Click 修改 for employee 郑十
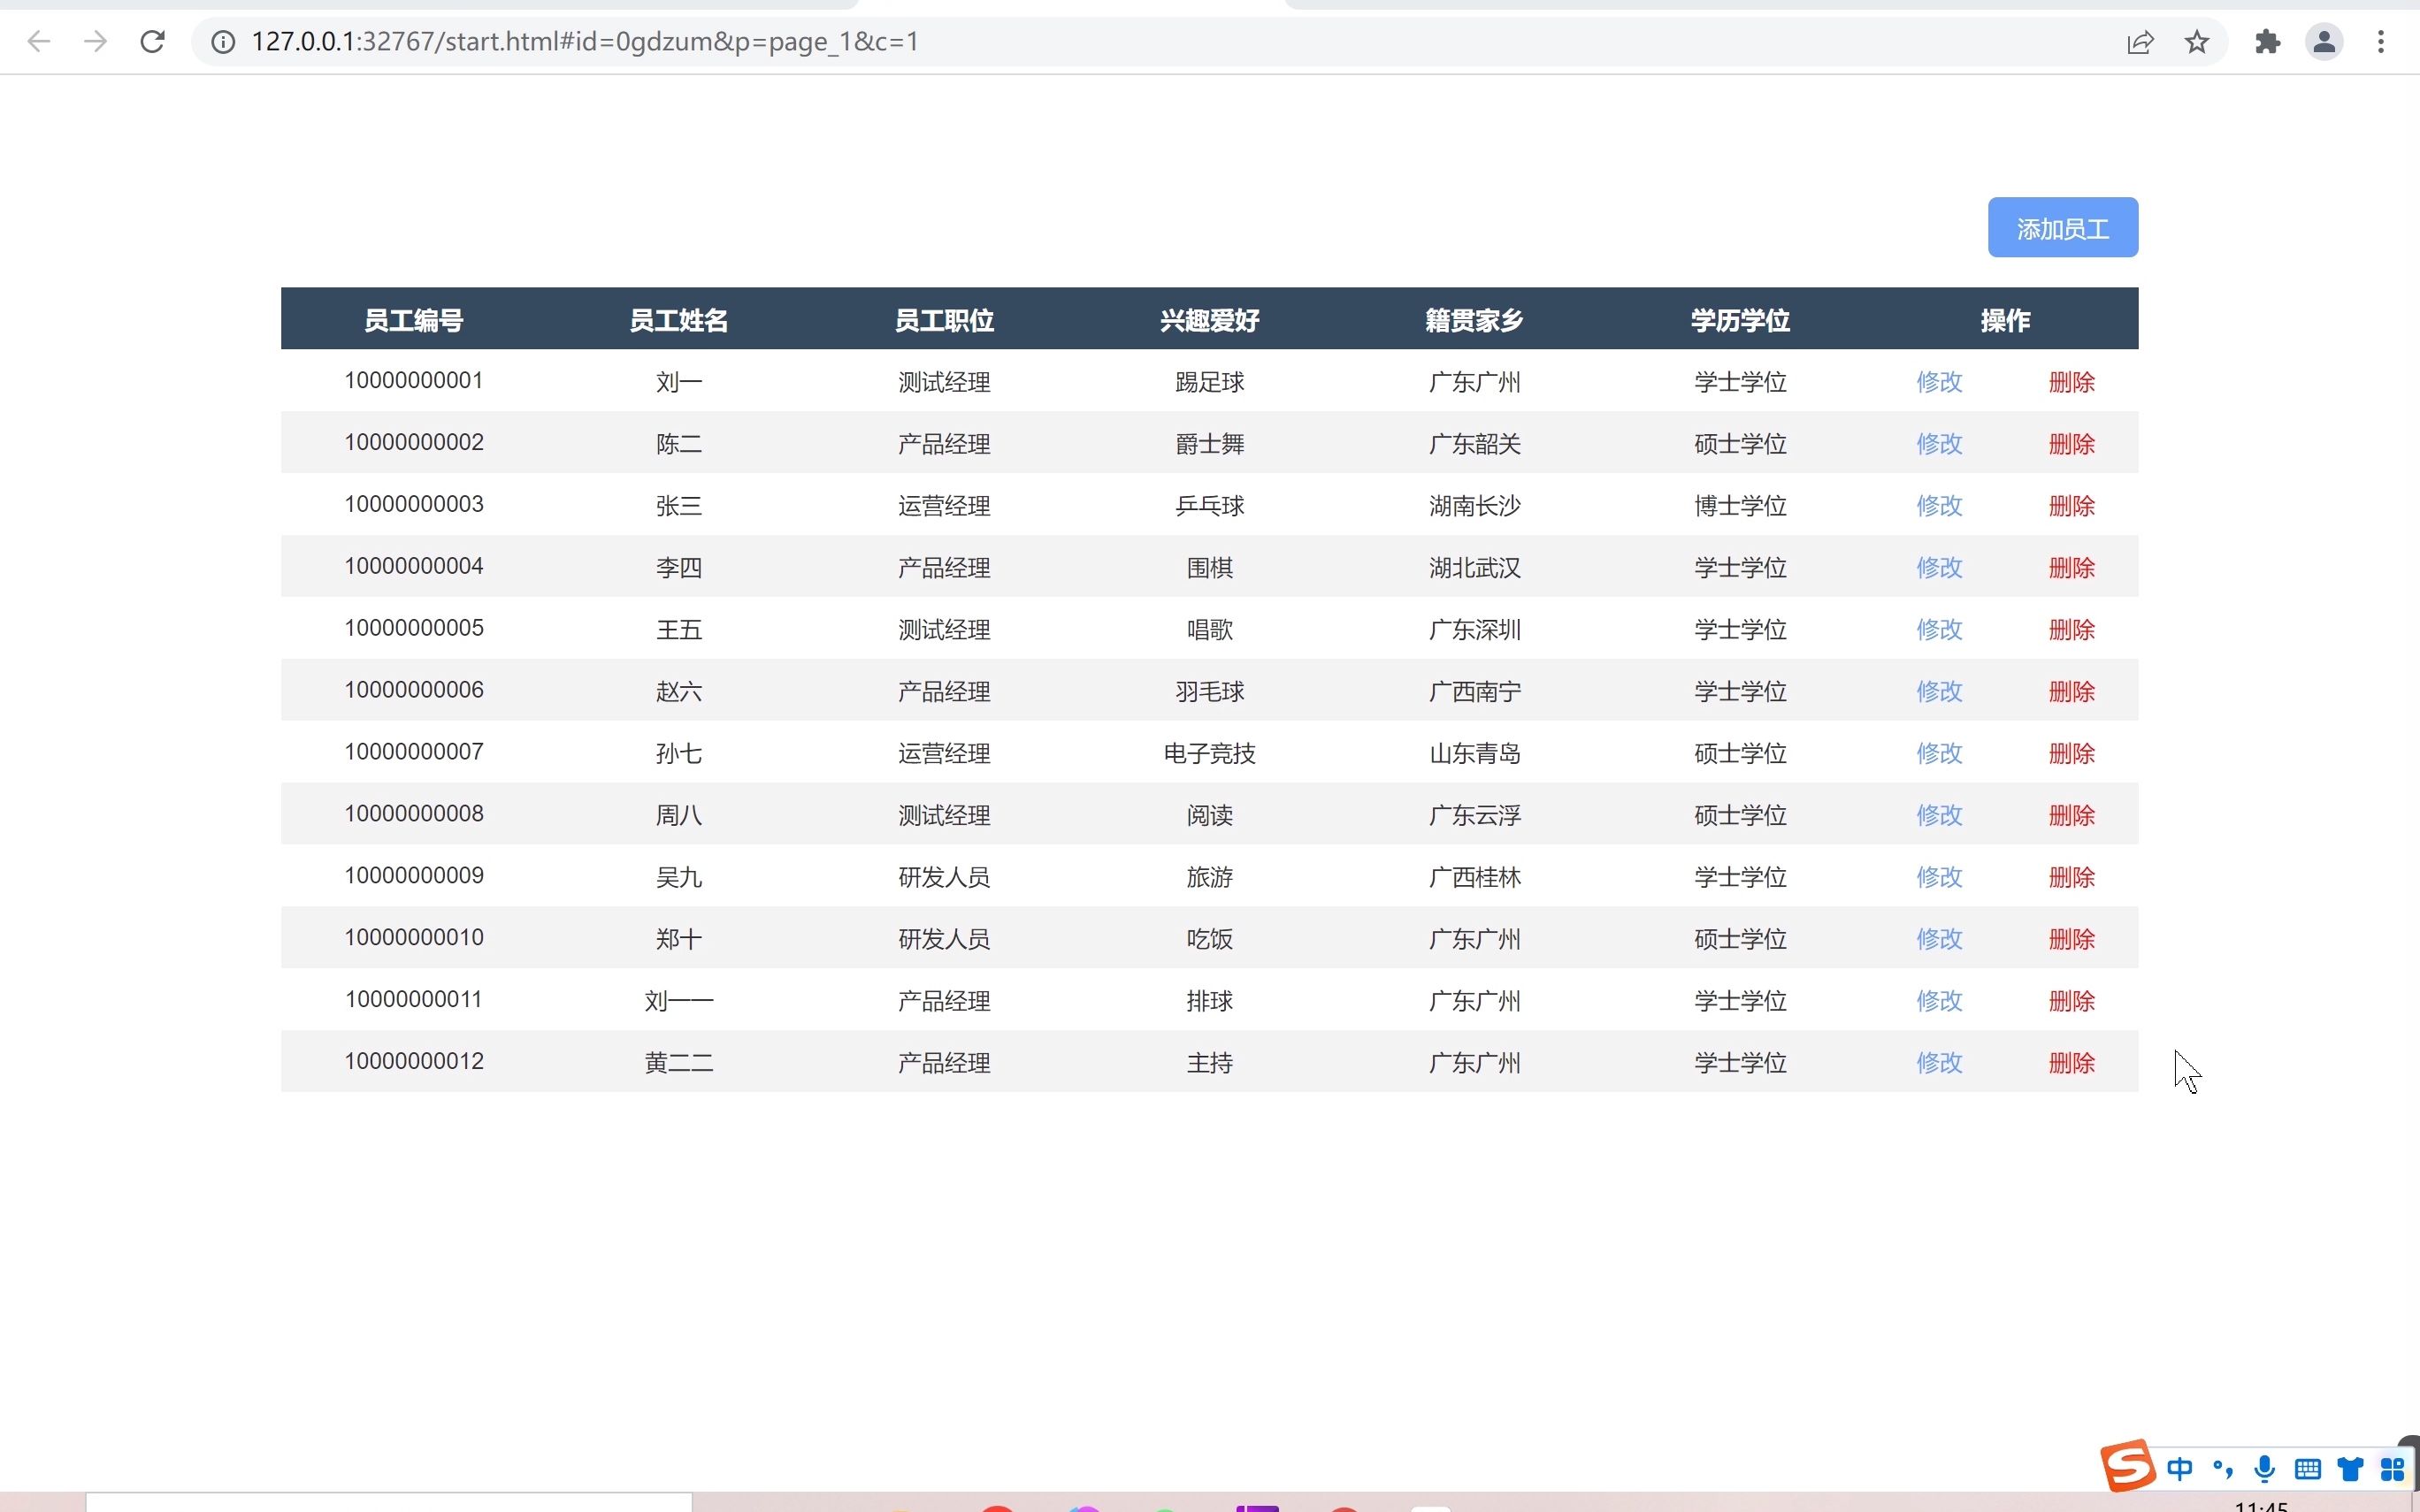Viewport: 2420px width, 1512px height. coord(1939,939)
